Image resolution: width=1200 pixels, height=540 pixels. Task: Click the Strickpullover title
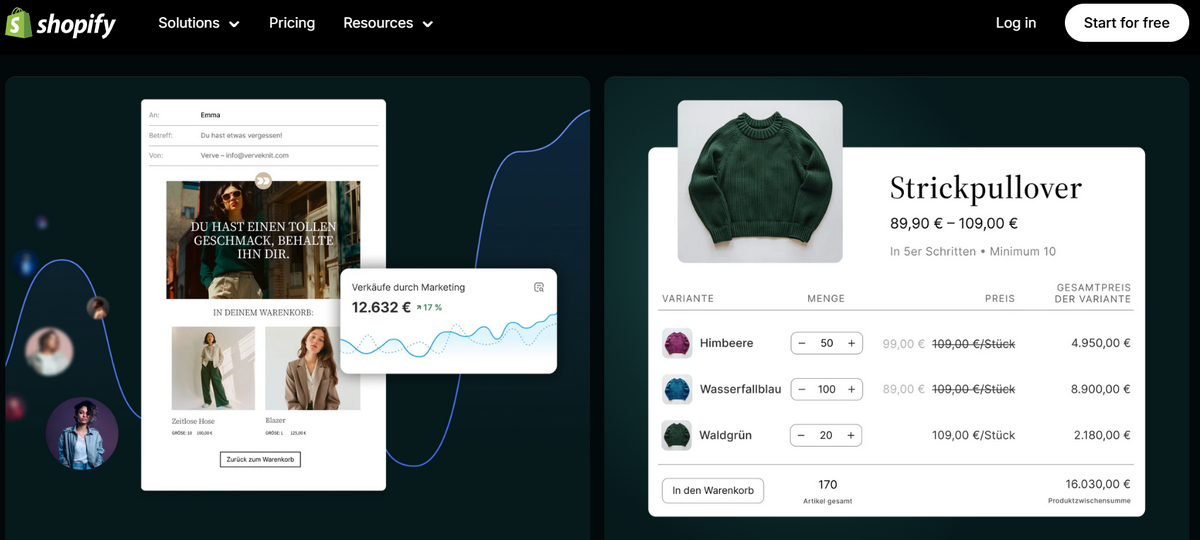986,188
